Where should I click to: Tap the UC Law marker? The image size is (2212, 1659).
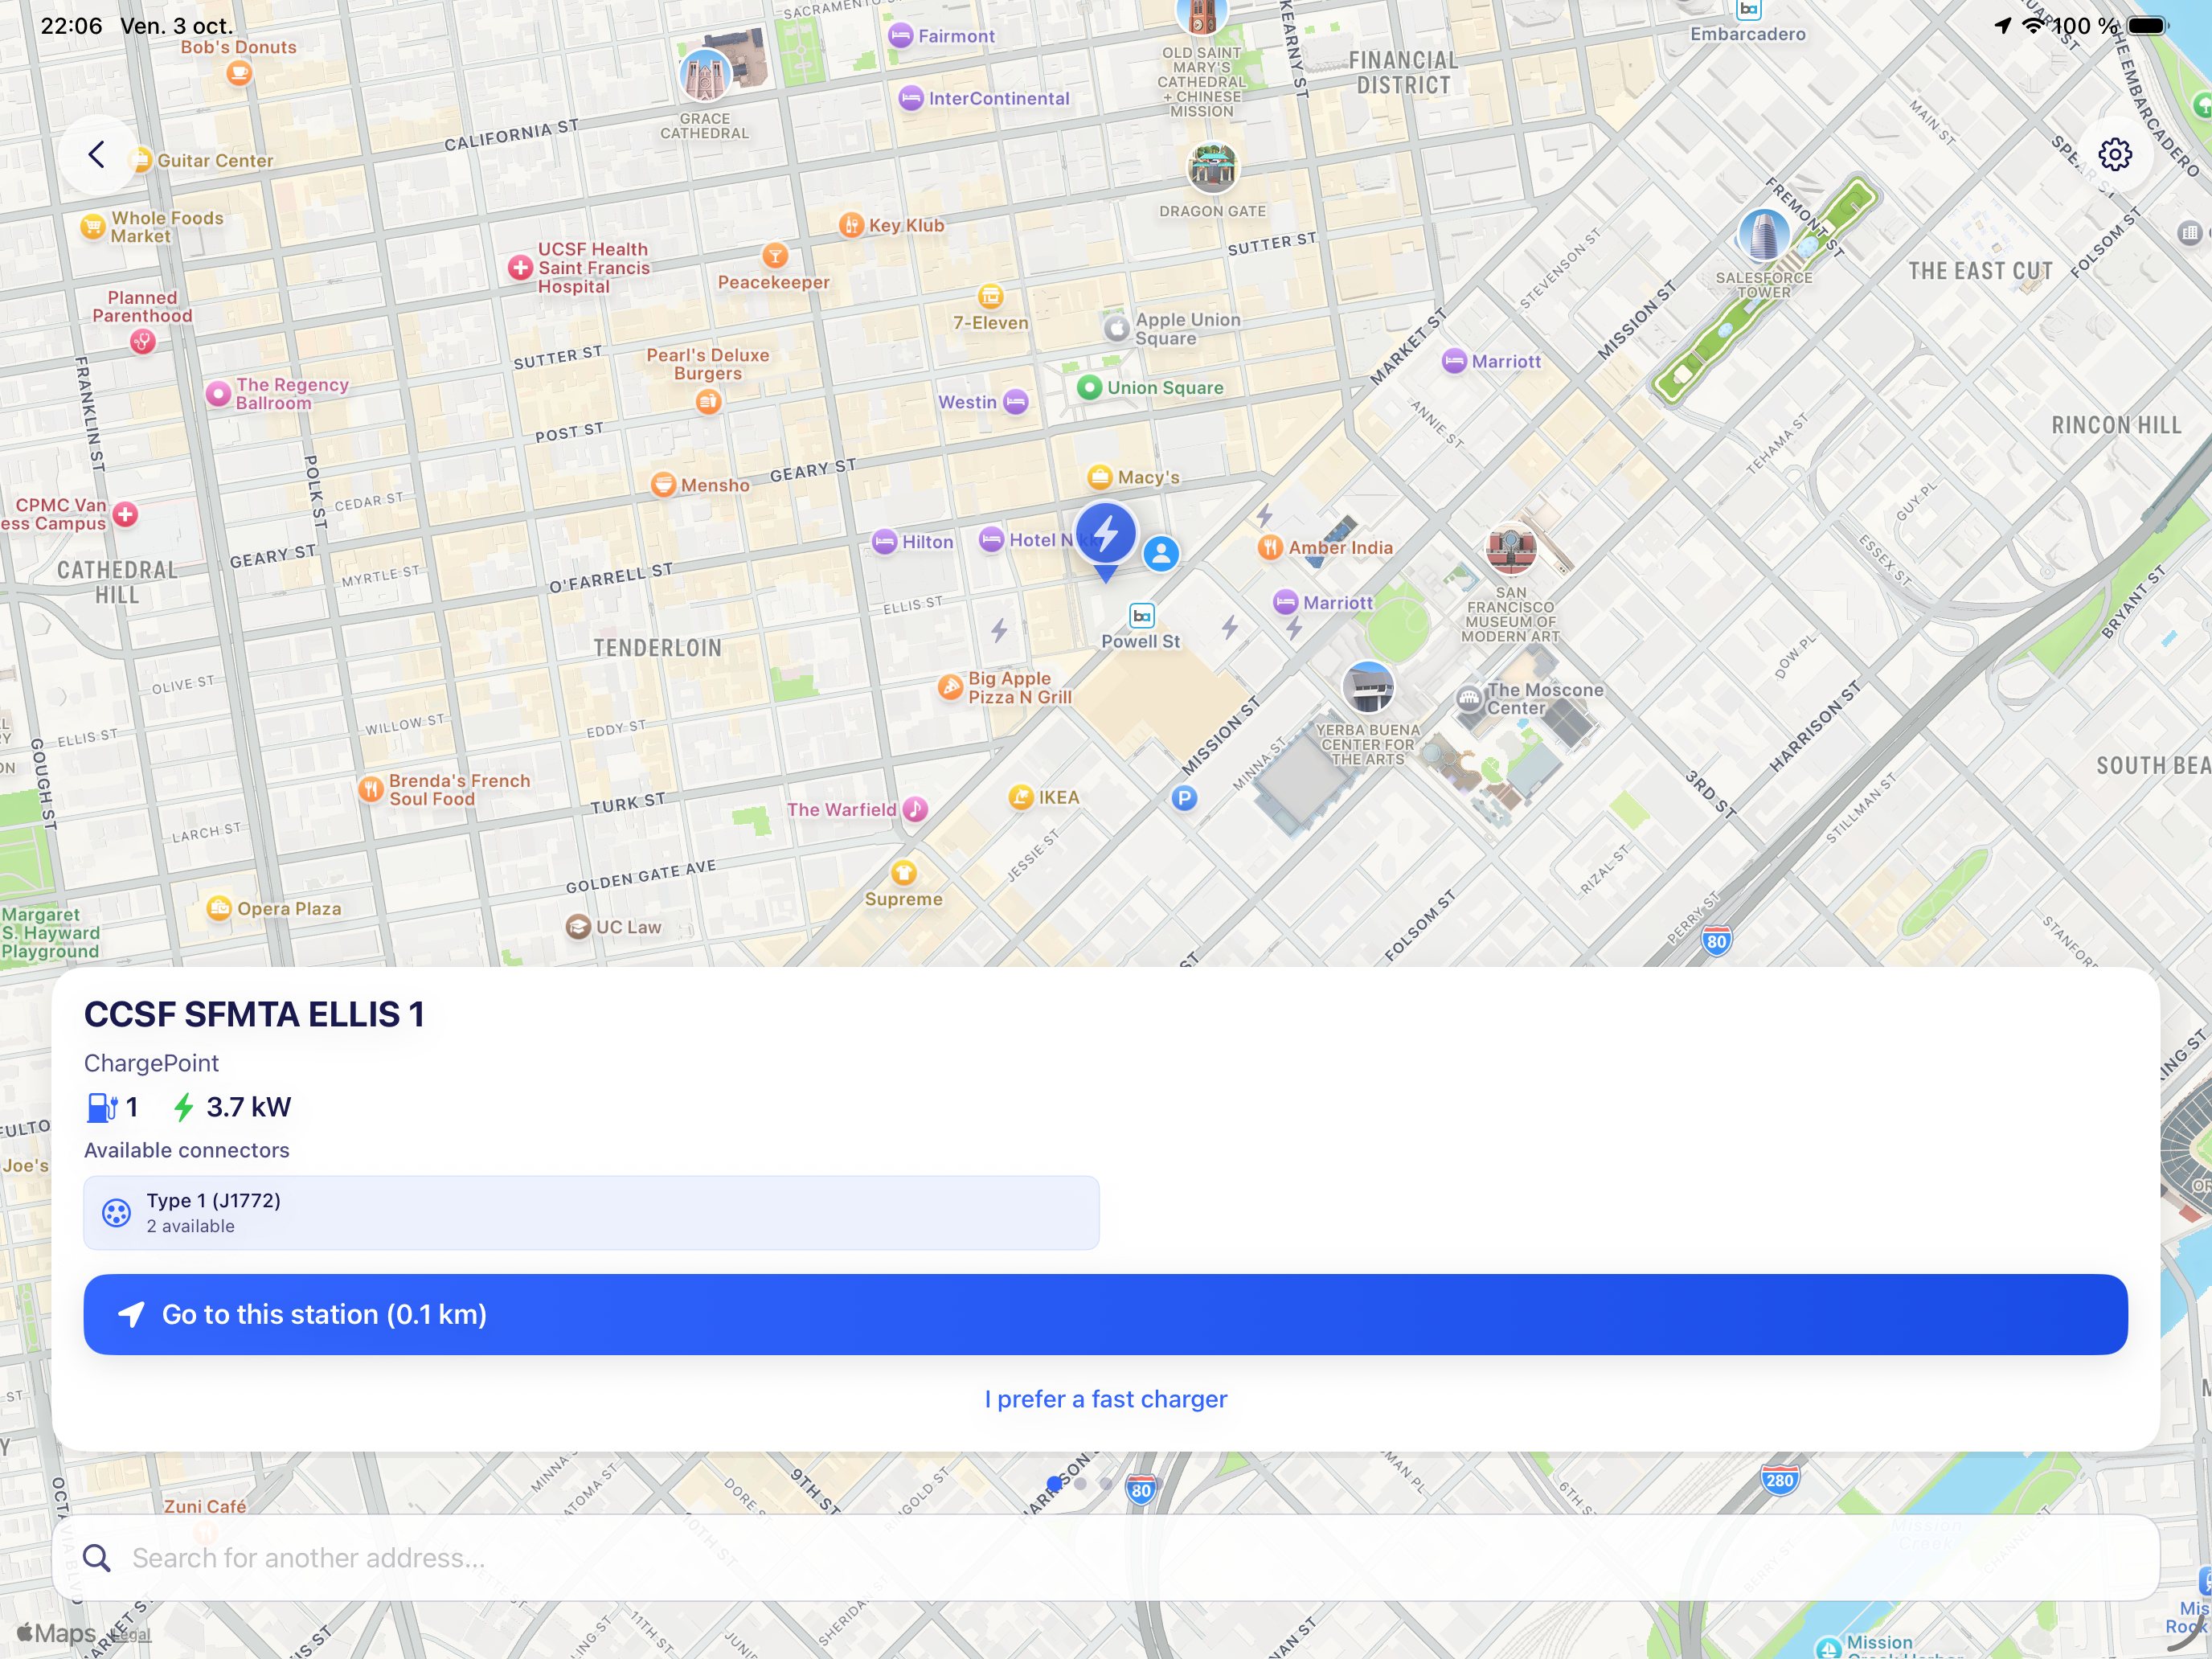point(578,927)
